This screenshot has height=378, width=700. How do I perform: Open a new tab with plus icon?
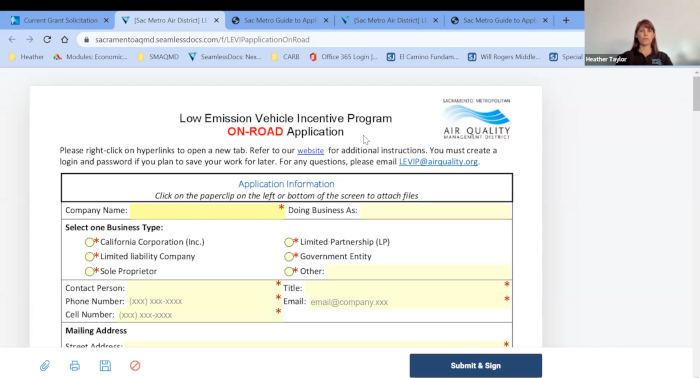(x=566, y=20)
